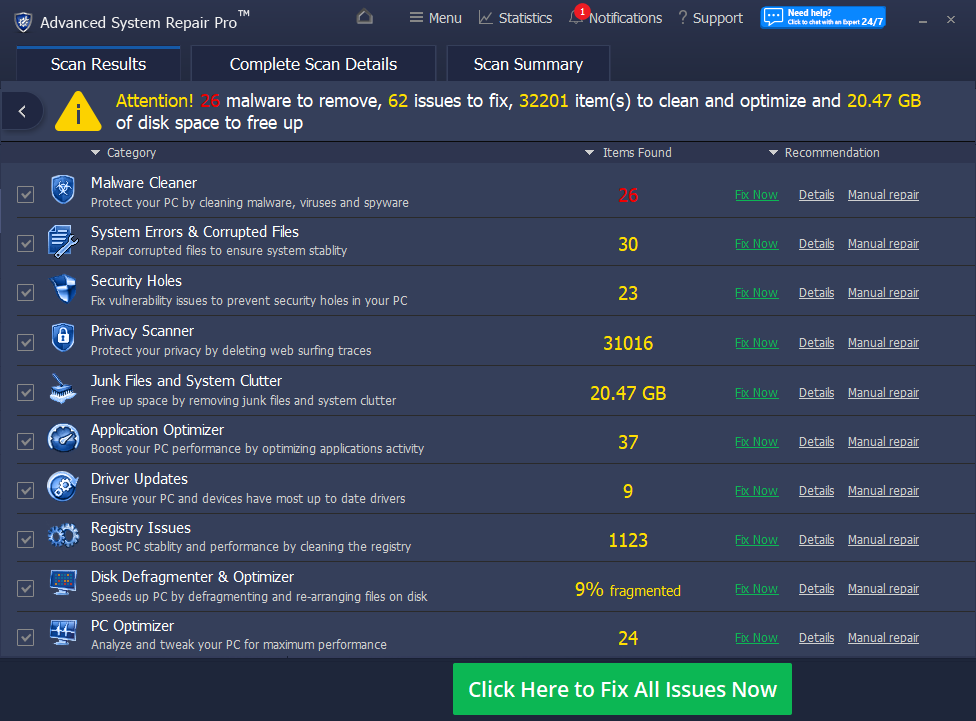The width and height of the screenshot is (976, 721).
Task: Click the 1123 Registry Issues count
Action: [628, 540]
